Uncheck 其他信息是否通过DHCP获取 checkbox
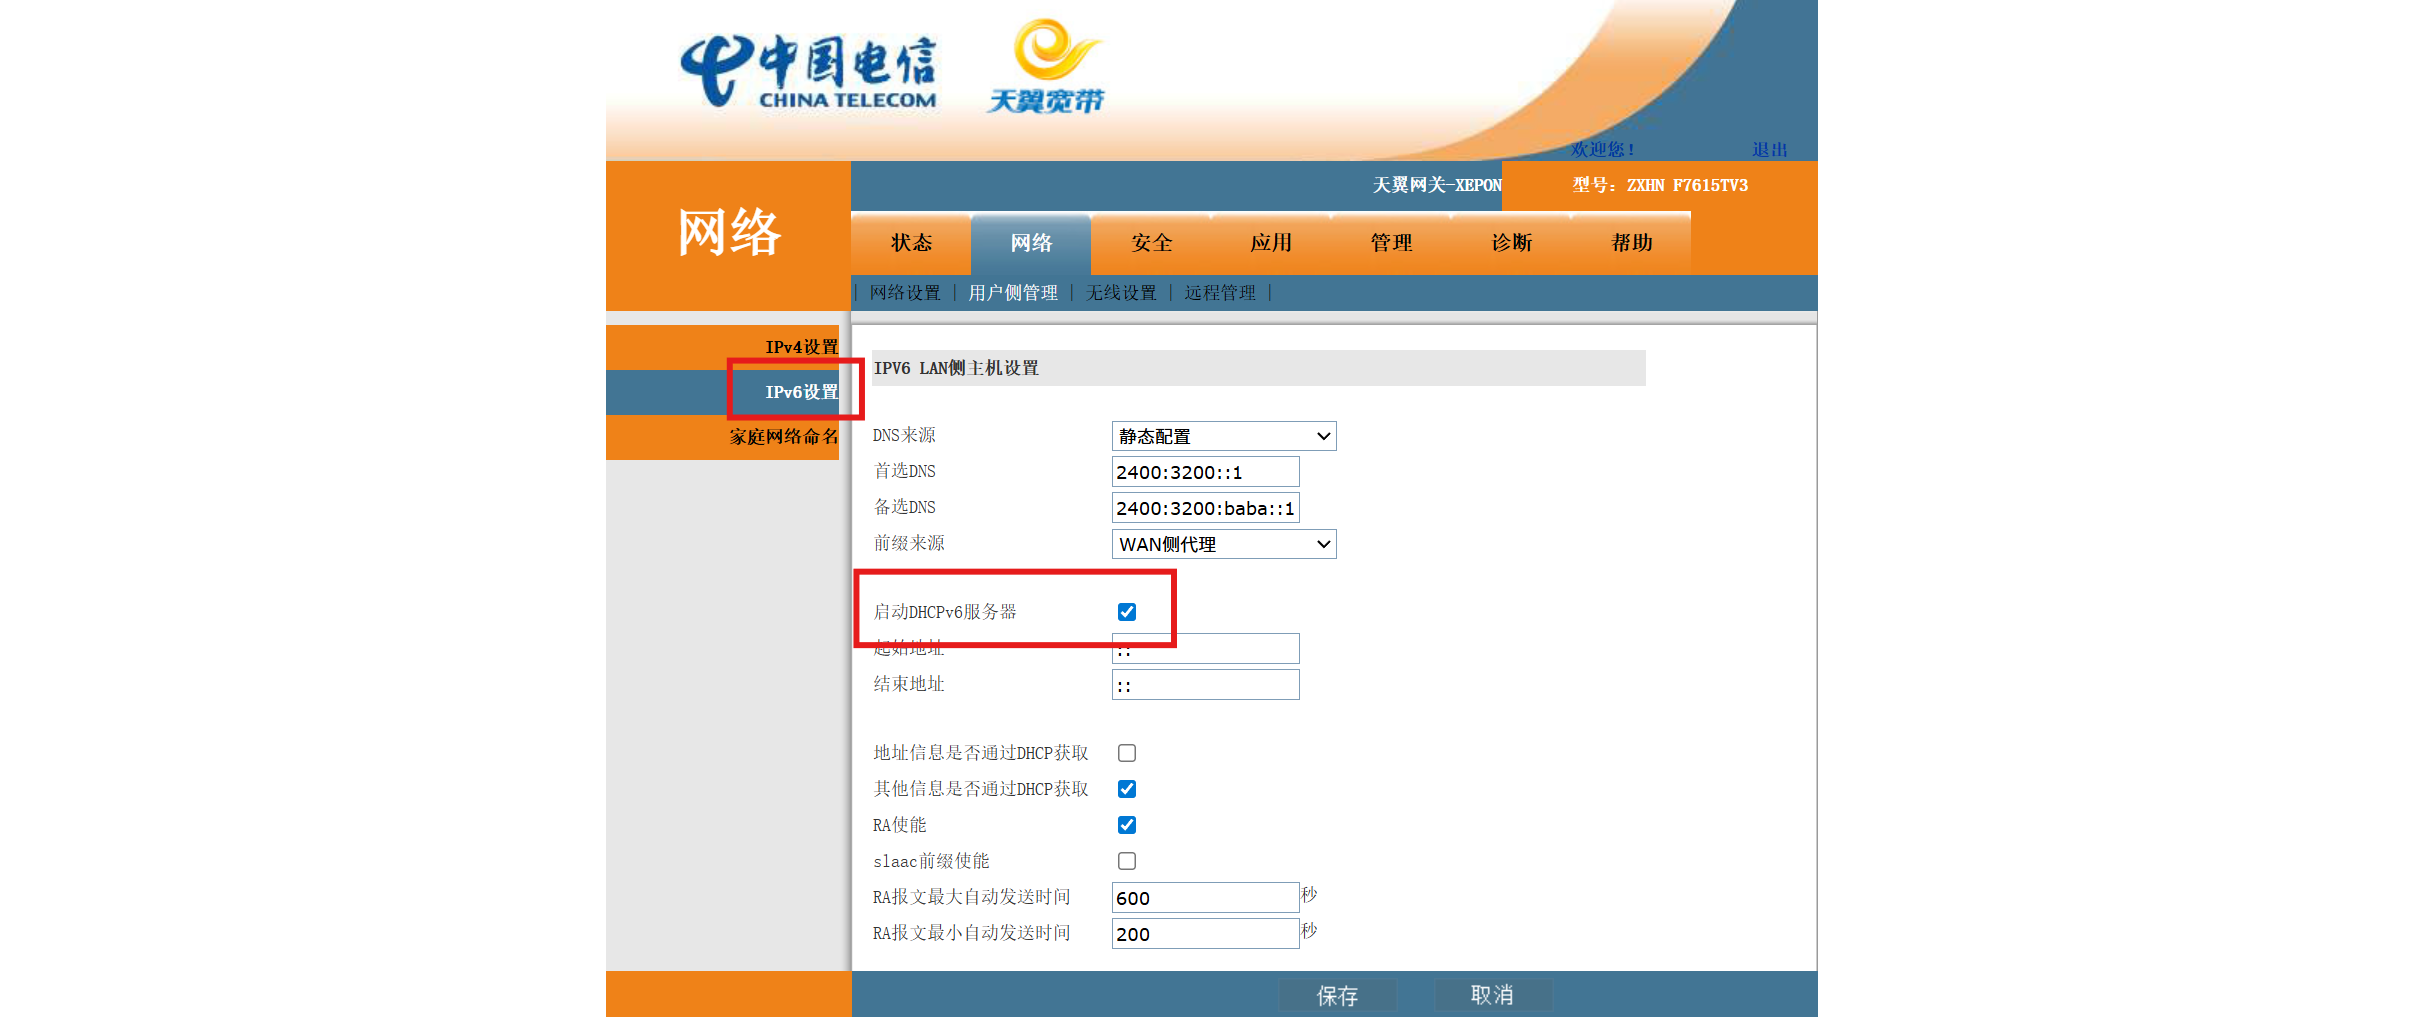2433x1017 pixels. coord(1126,789)
